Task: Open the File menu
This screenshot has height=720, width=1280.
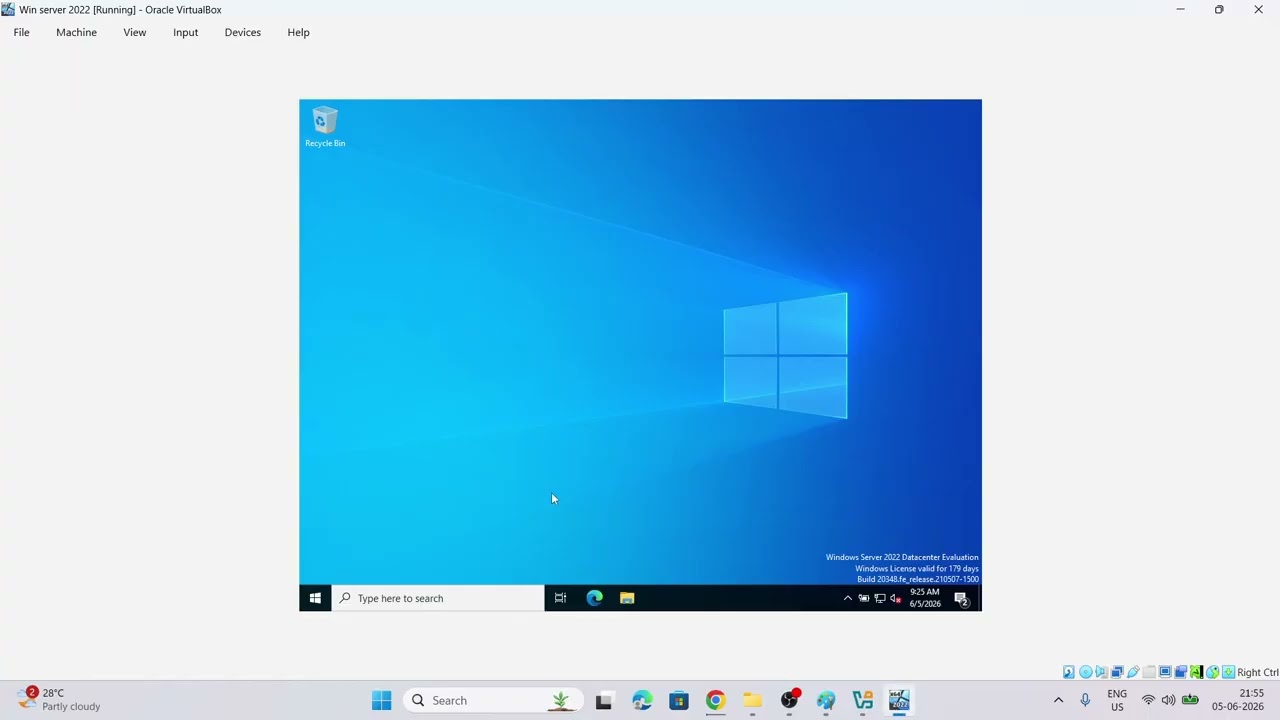Action: 21,32
